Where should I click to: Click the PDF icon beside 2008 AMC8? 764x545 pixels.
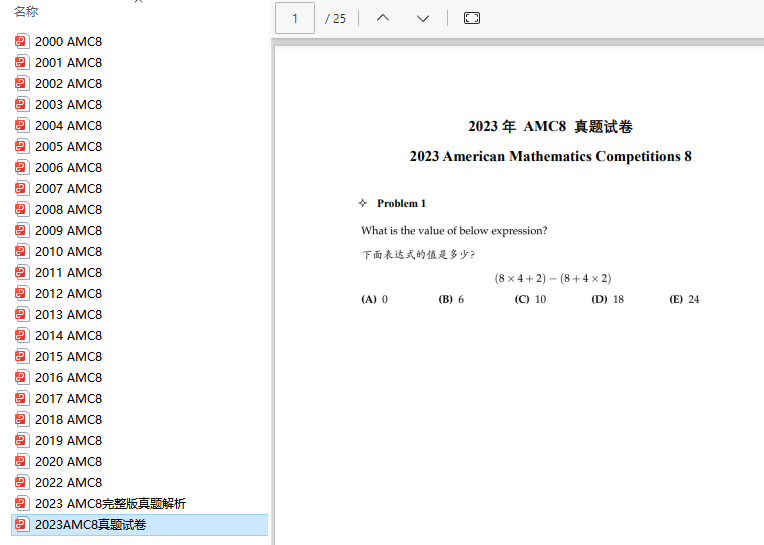[21, 209]
